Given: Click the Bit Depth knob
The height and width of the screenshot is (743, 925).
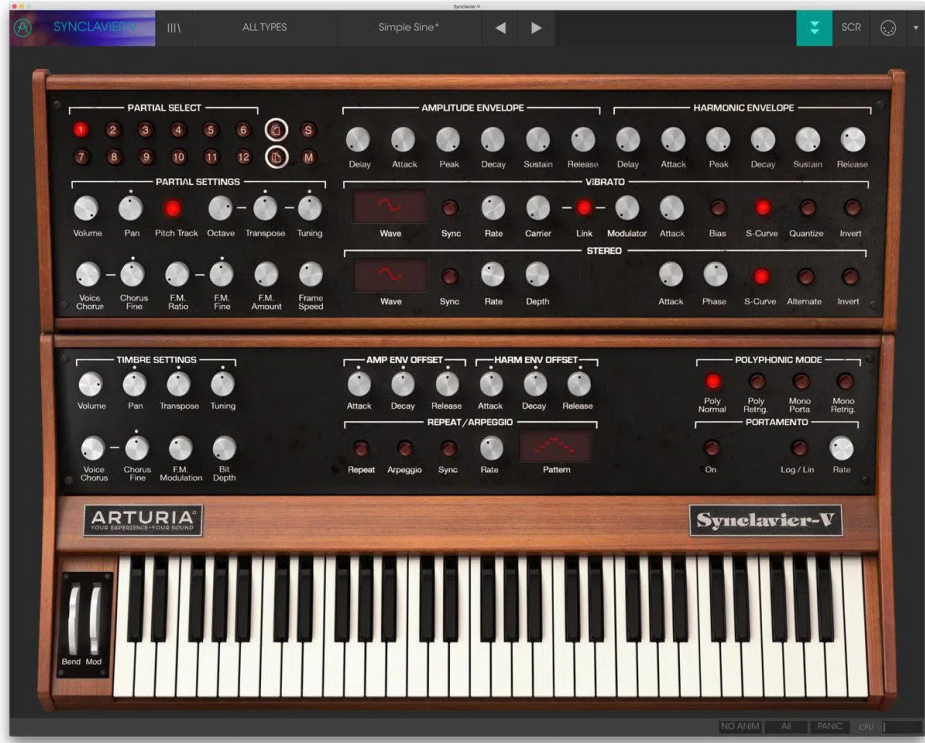Looking at the screenshot, I should tap(224, 449).
